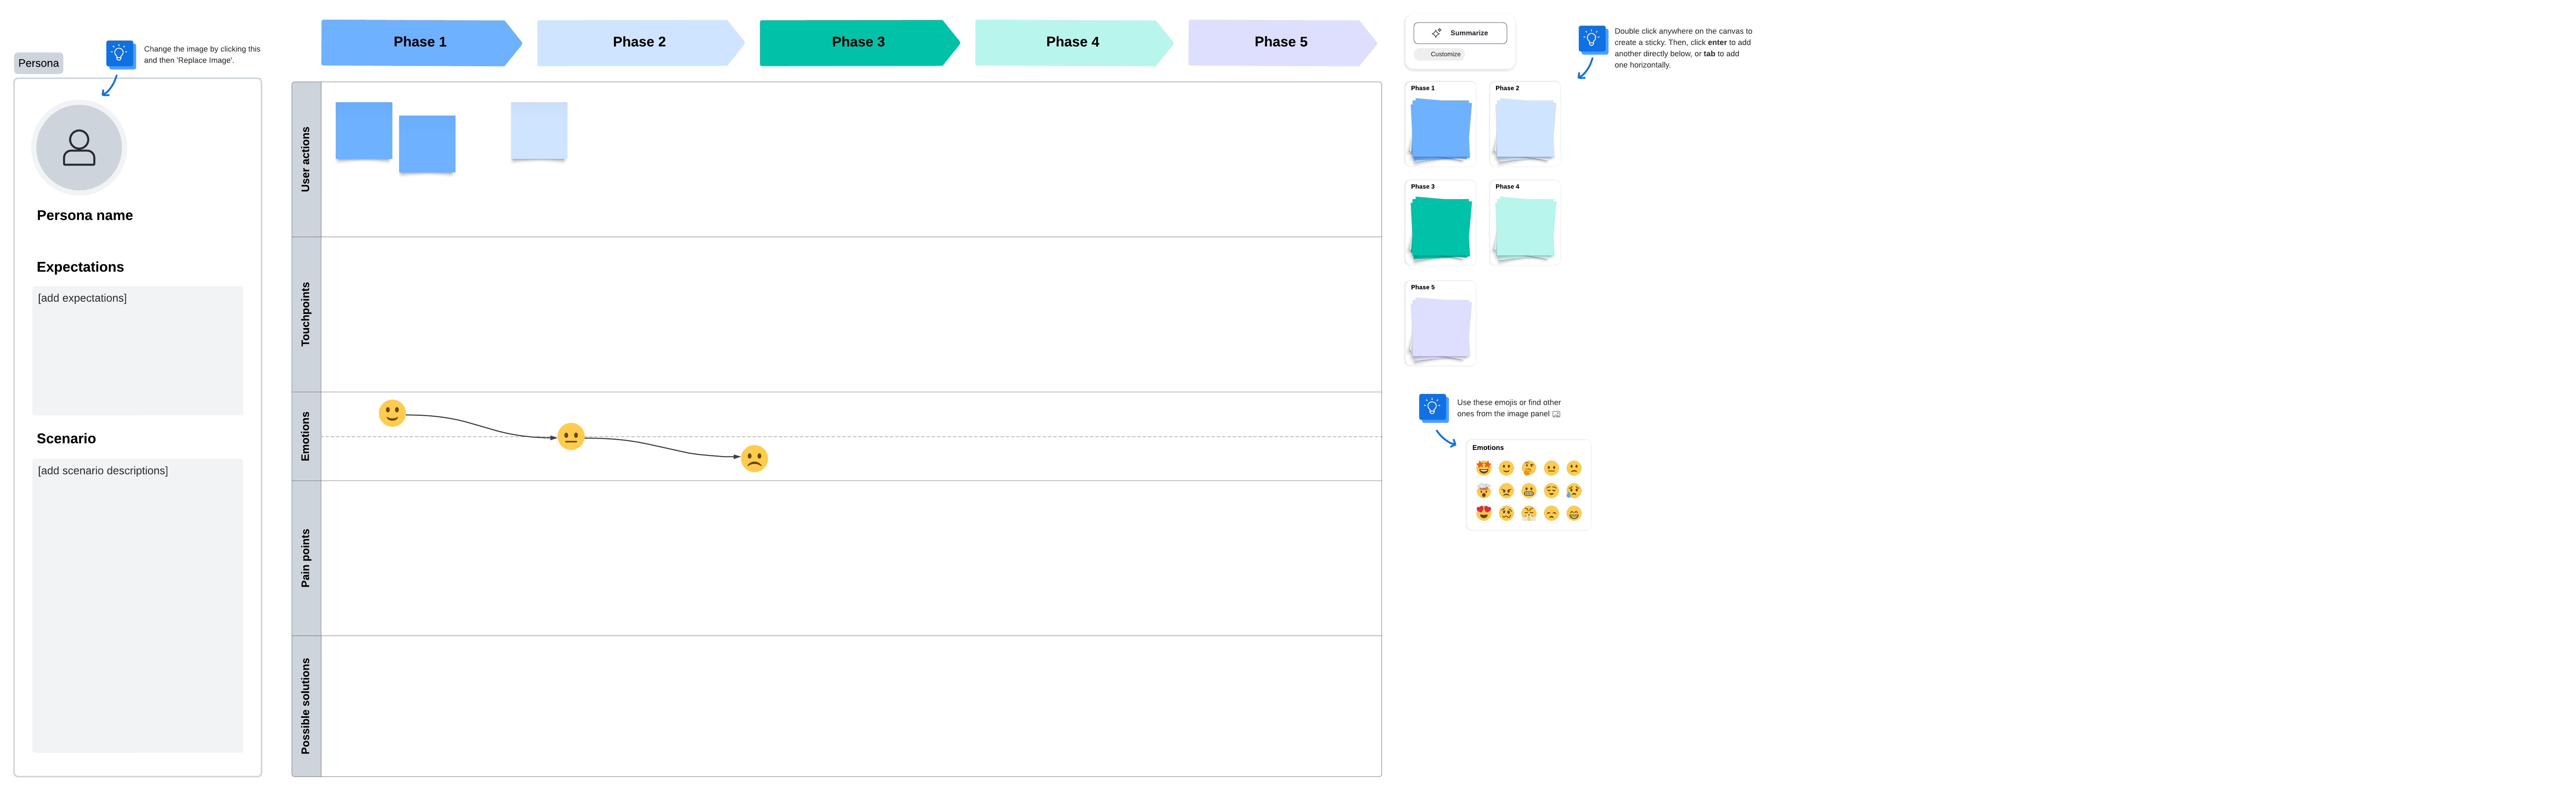
Task: Select the Phase 3 arrow header
Action: tap(857, 42)
